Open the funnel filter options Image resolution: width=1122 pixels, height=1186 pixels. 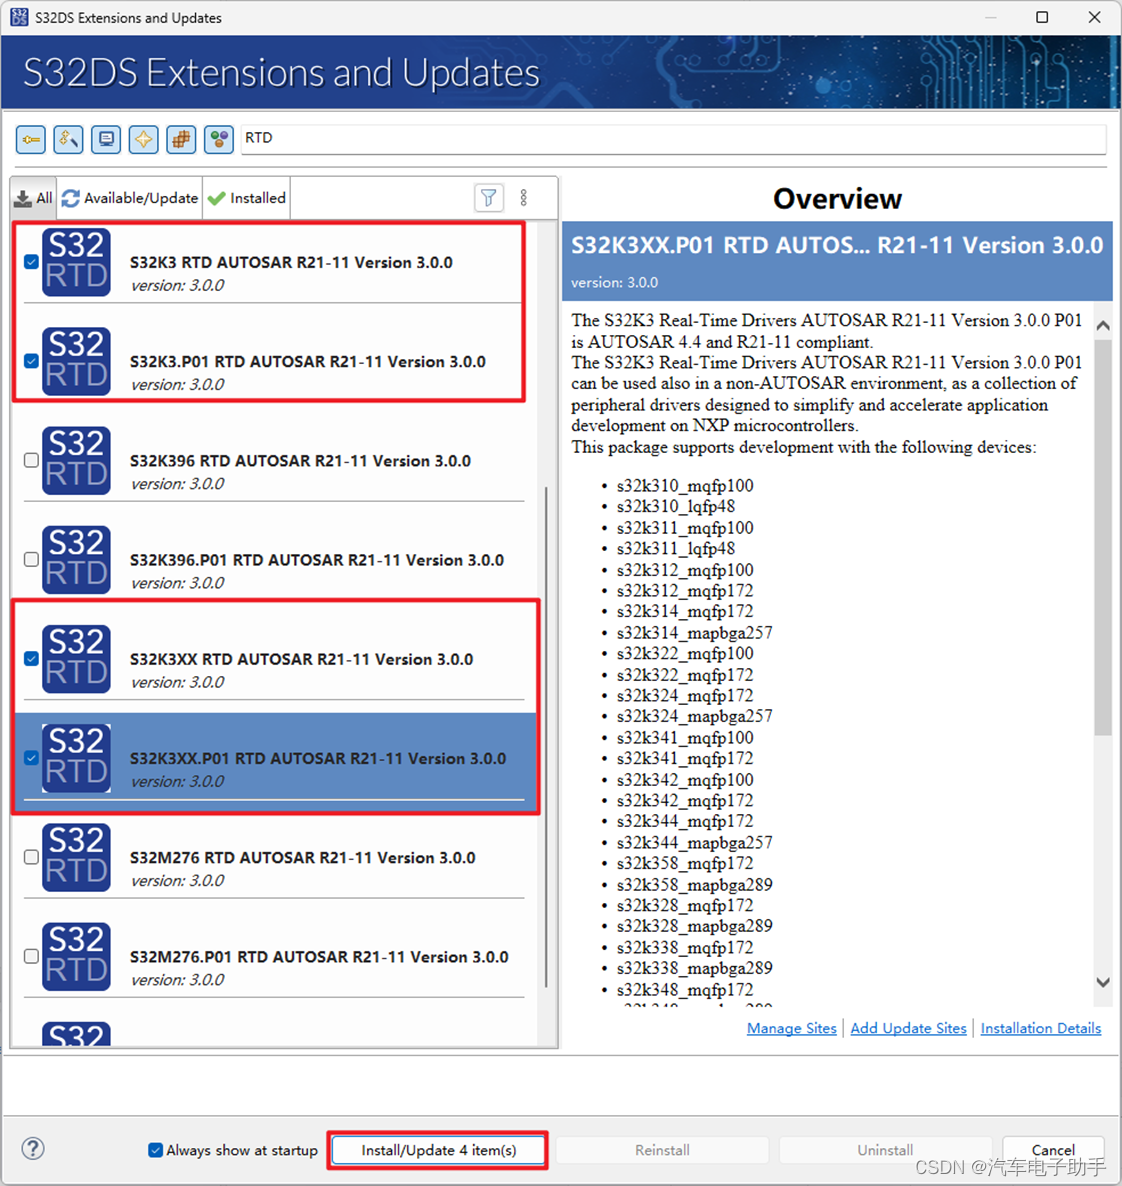click(x=489, y=198)
